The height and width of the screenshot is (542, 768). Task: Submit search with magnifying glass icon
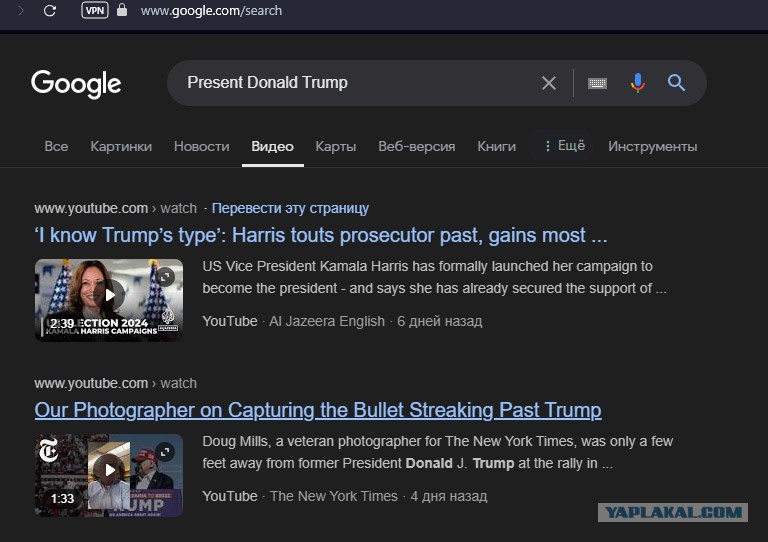pos(676,83)
